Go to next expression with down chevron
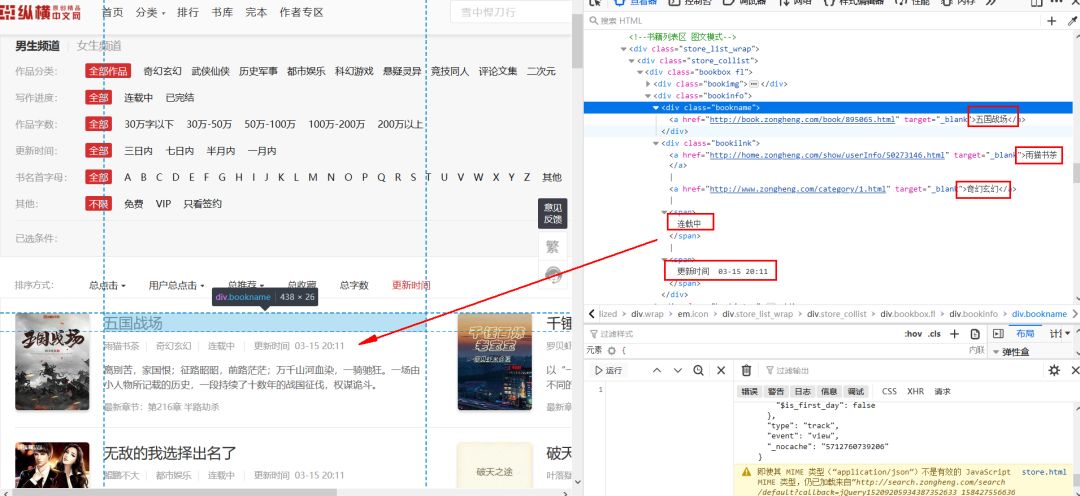1080x496 pixels. coord(678,371)
